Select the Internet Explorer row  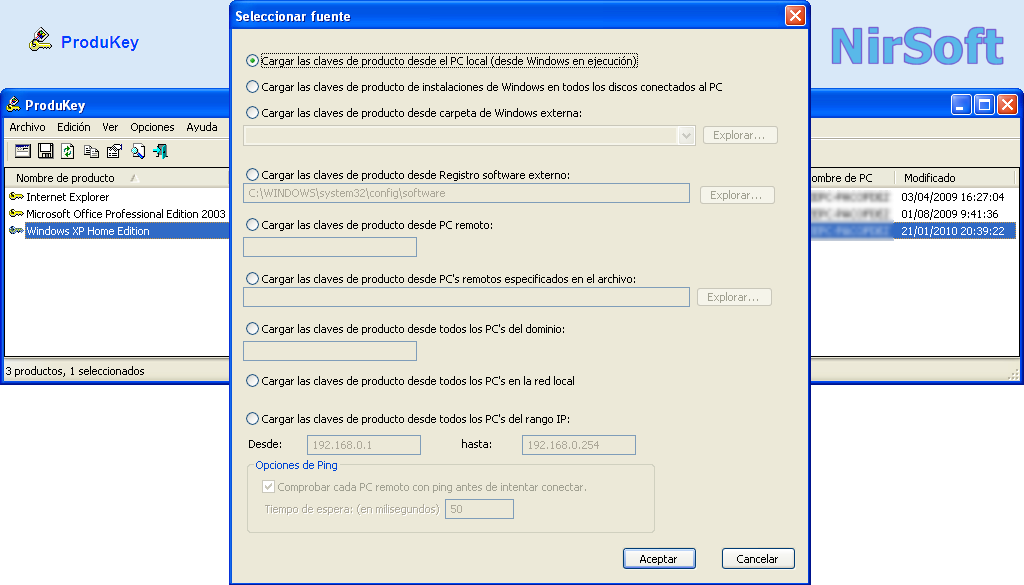pyautogui.click(x=68, y=197)
